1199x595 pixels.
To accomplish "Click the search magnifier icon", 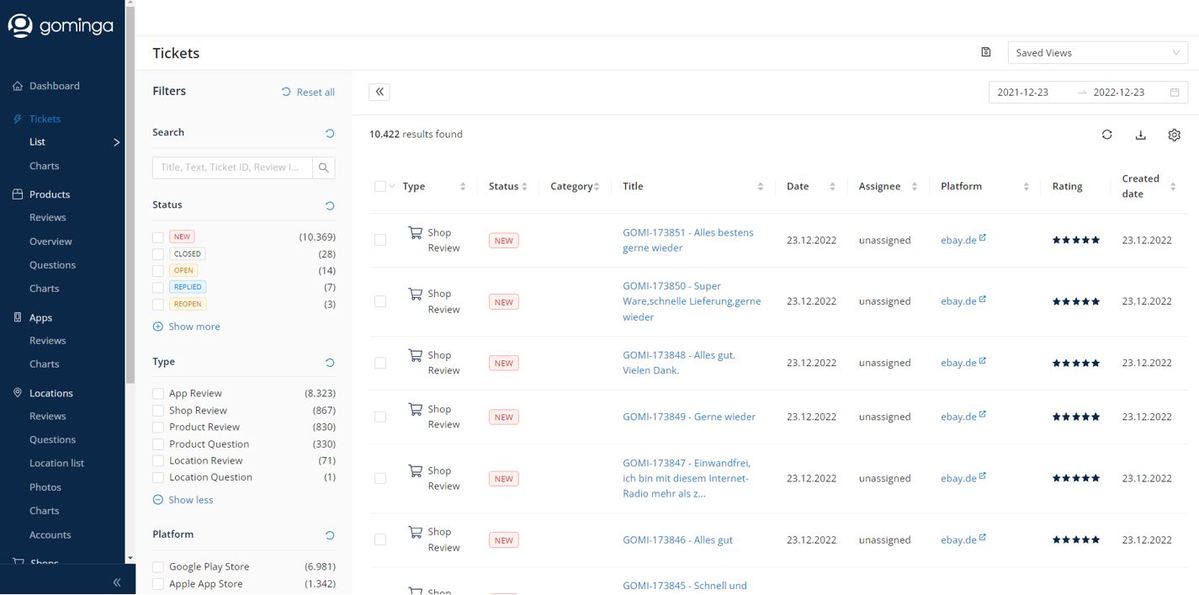I will 324,168.
